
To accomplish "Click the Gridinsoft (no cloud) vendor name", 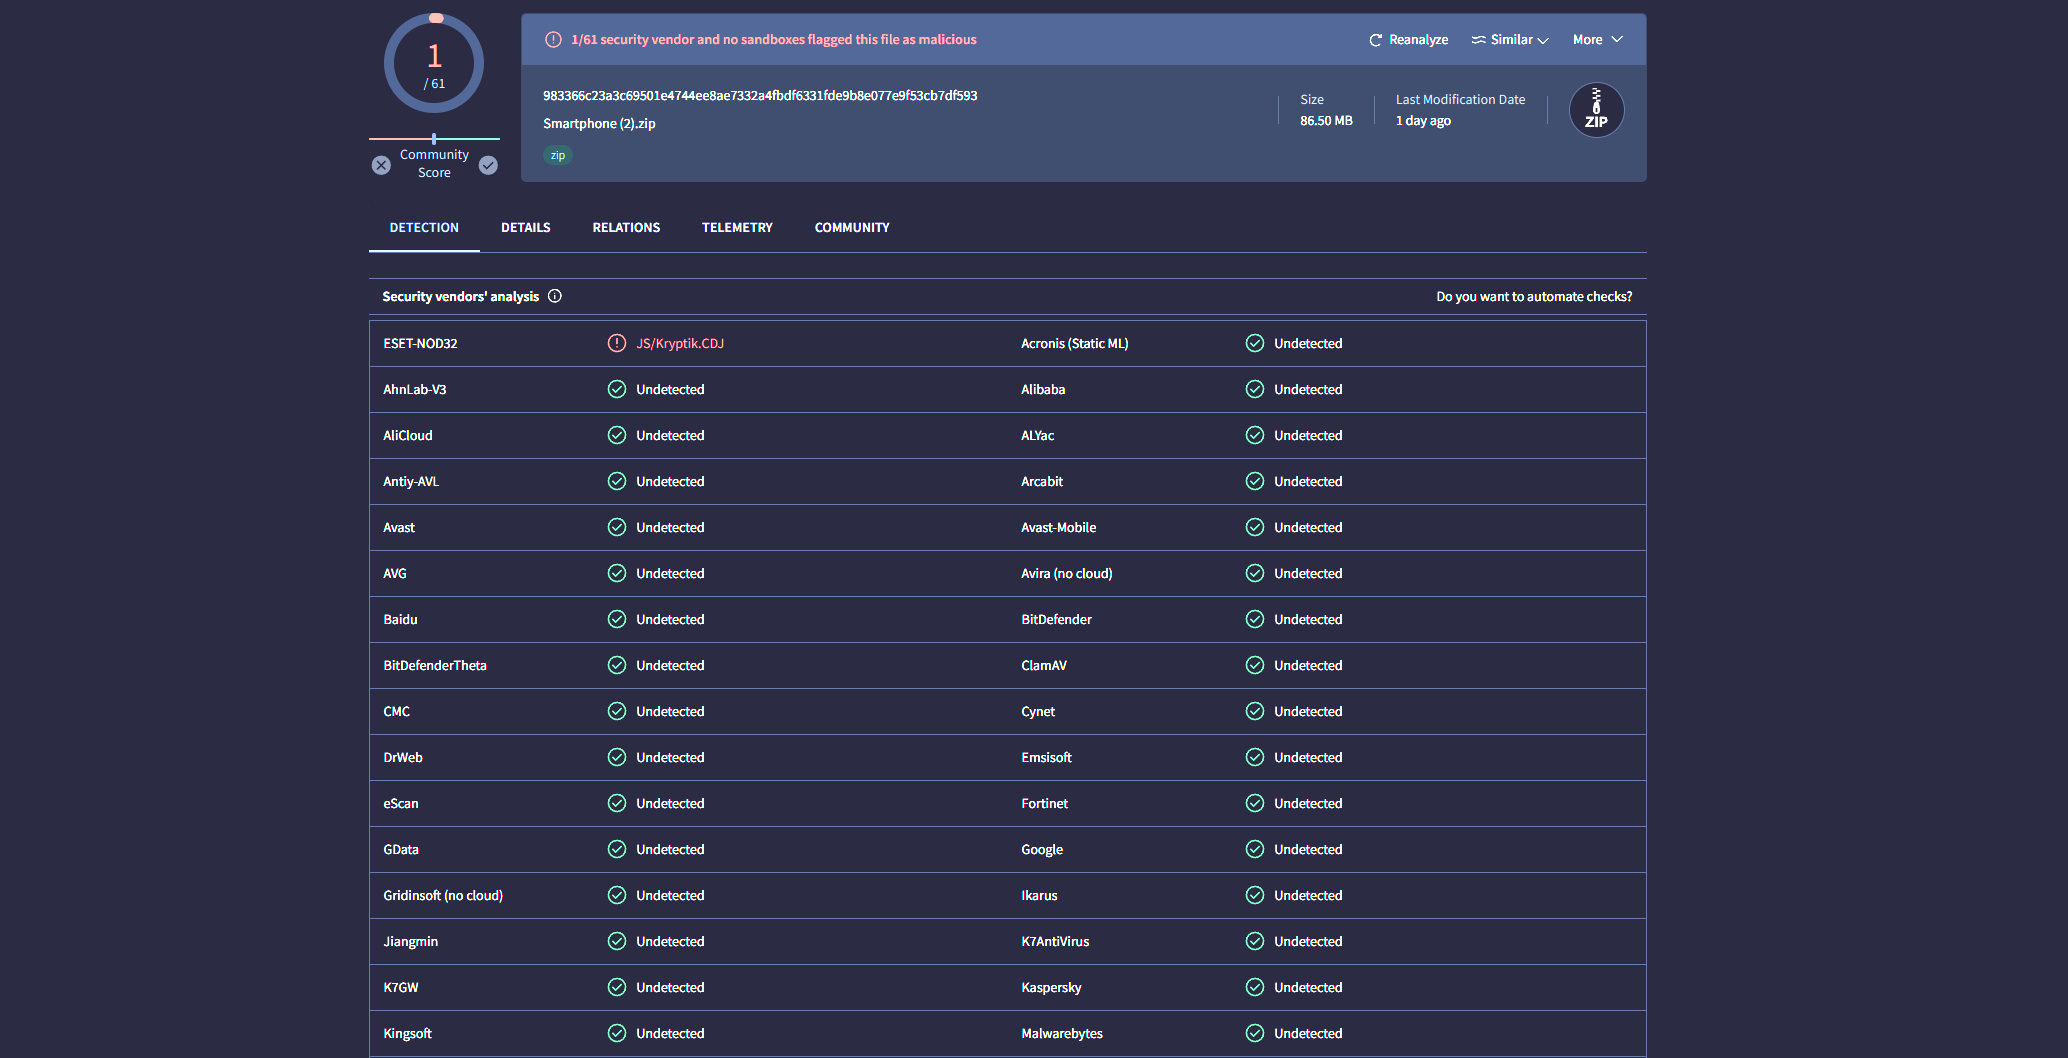I will [x=443, y=895].
